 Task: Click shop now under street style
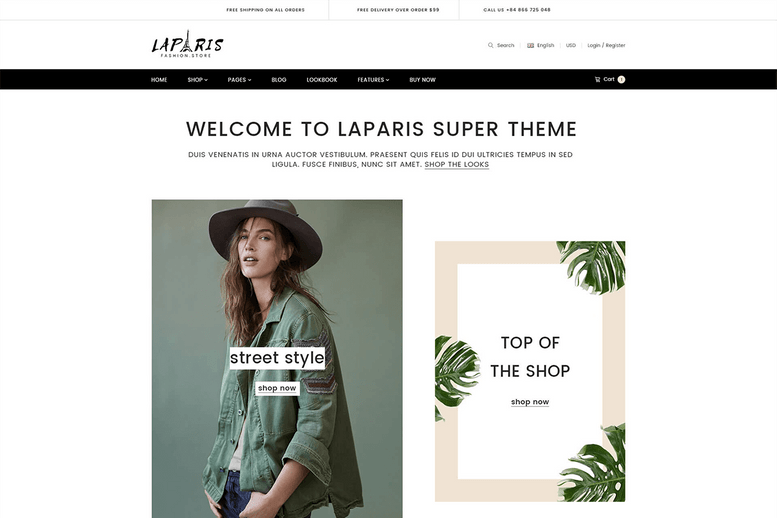coord(277,388)
